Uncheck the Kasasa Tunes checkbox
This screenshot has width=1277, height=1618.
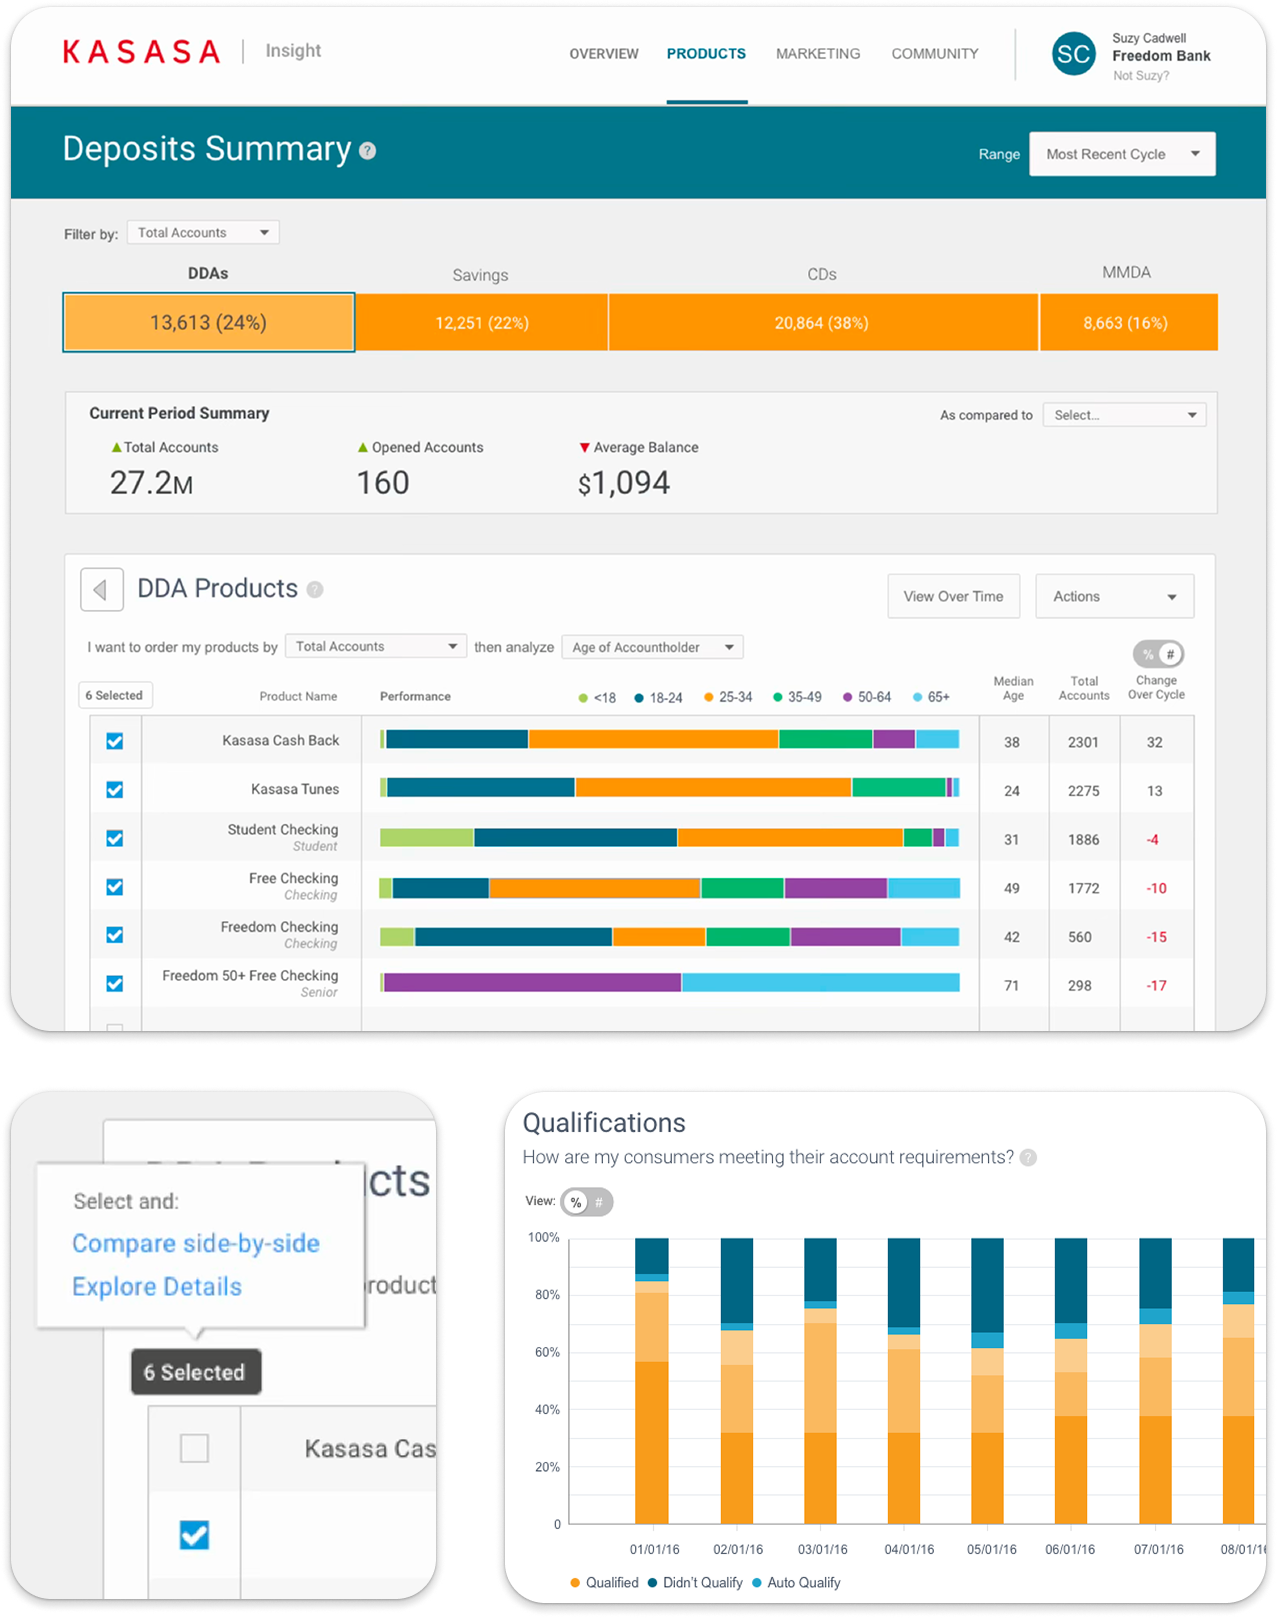tap(115, 790)
